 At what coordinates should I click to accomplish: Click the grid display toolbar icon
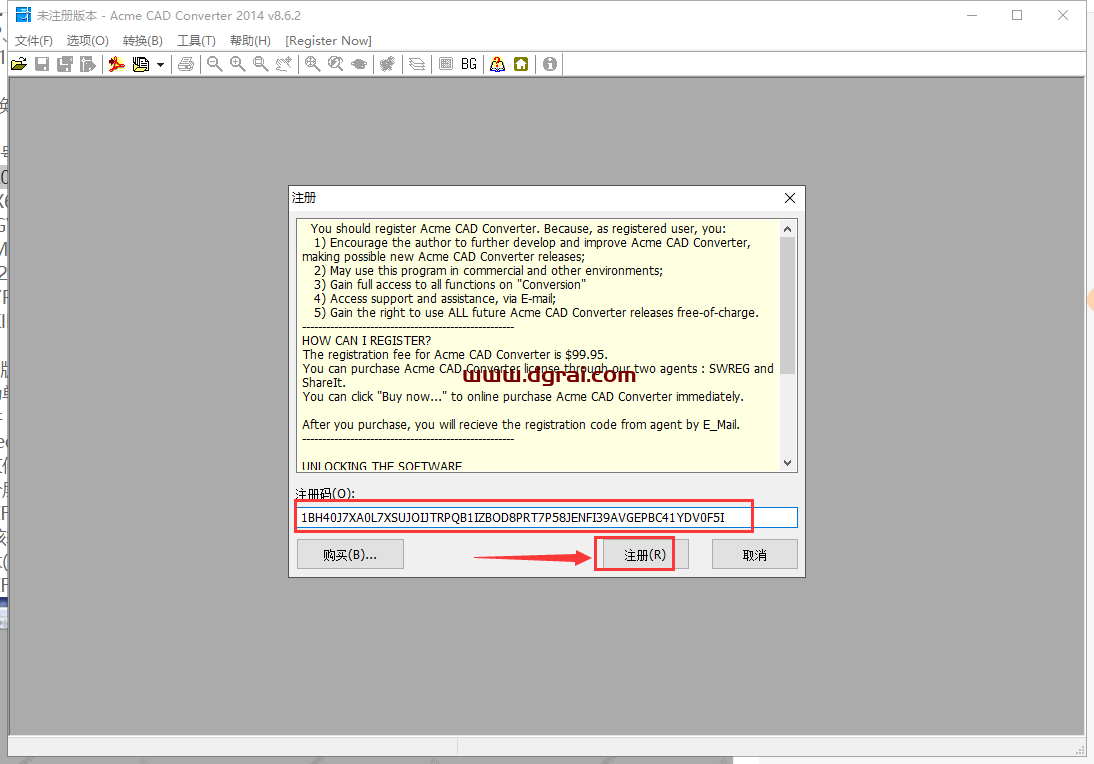coord(446,64)
